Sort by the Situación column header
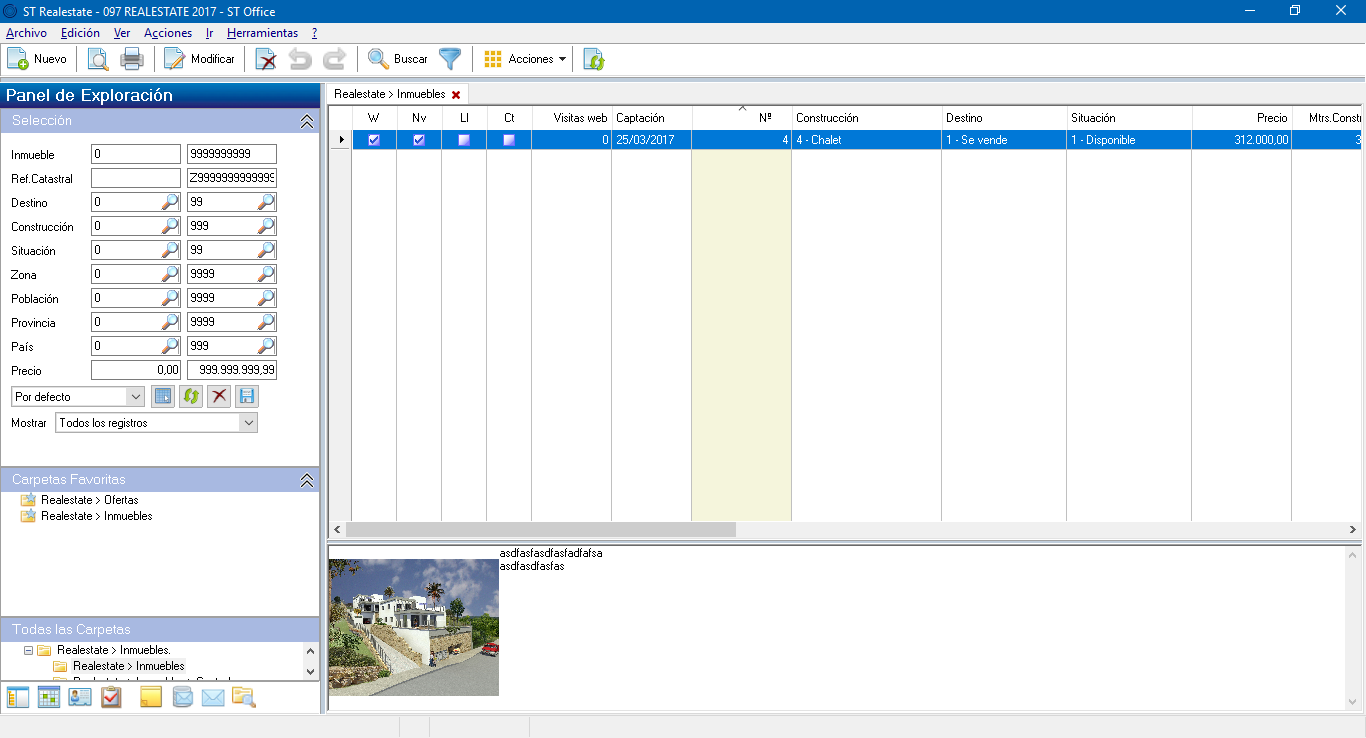Screen dimensions: 1366x738 point(1129,118)
